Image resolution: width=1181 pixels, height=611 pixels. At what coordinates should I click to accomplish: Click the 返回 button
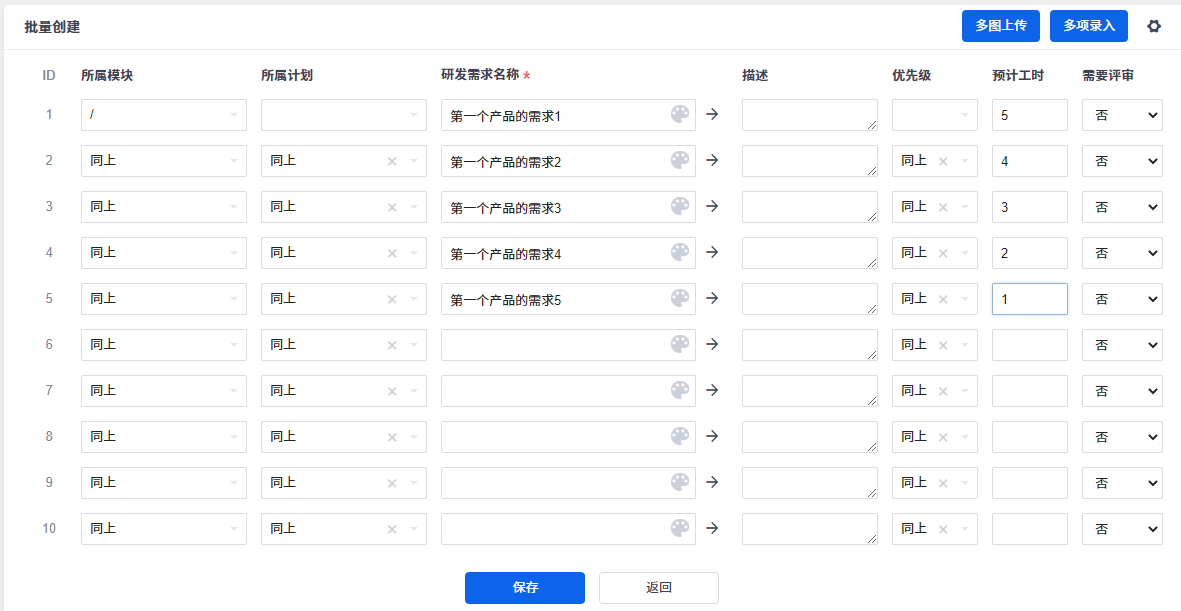tap(659, 588)
